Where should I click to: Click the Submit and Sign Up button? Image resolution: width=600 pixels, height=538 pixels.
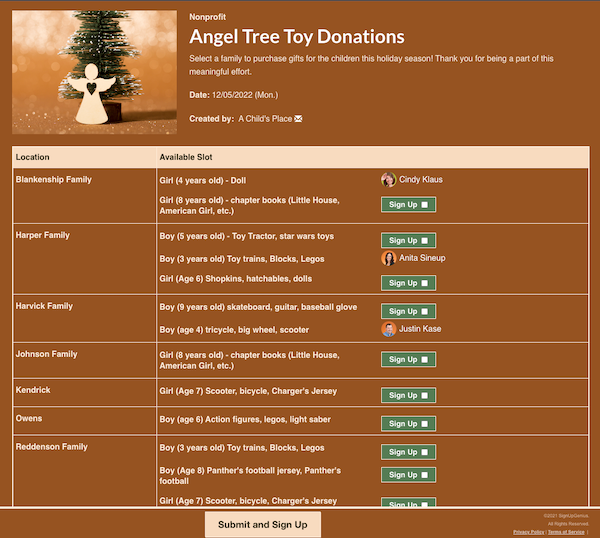263,525
